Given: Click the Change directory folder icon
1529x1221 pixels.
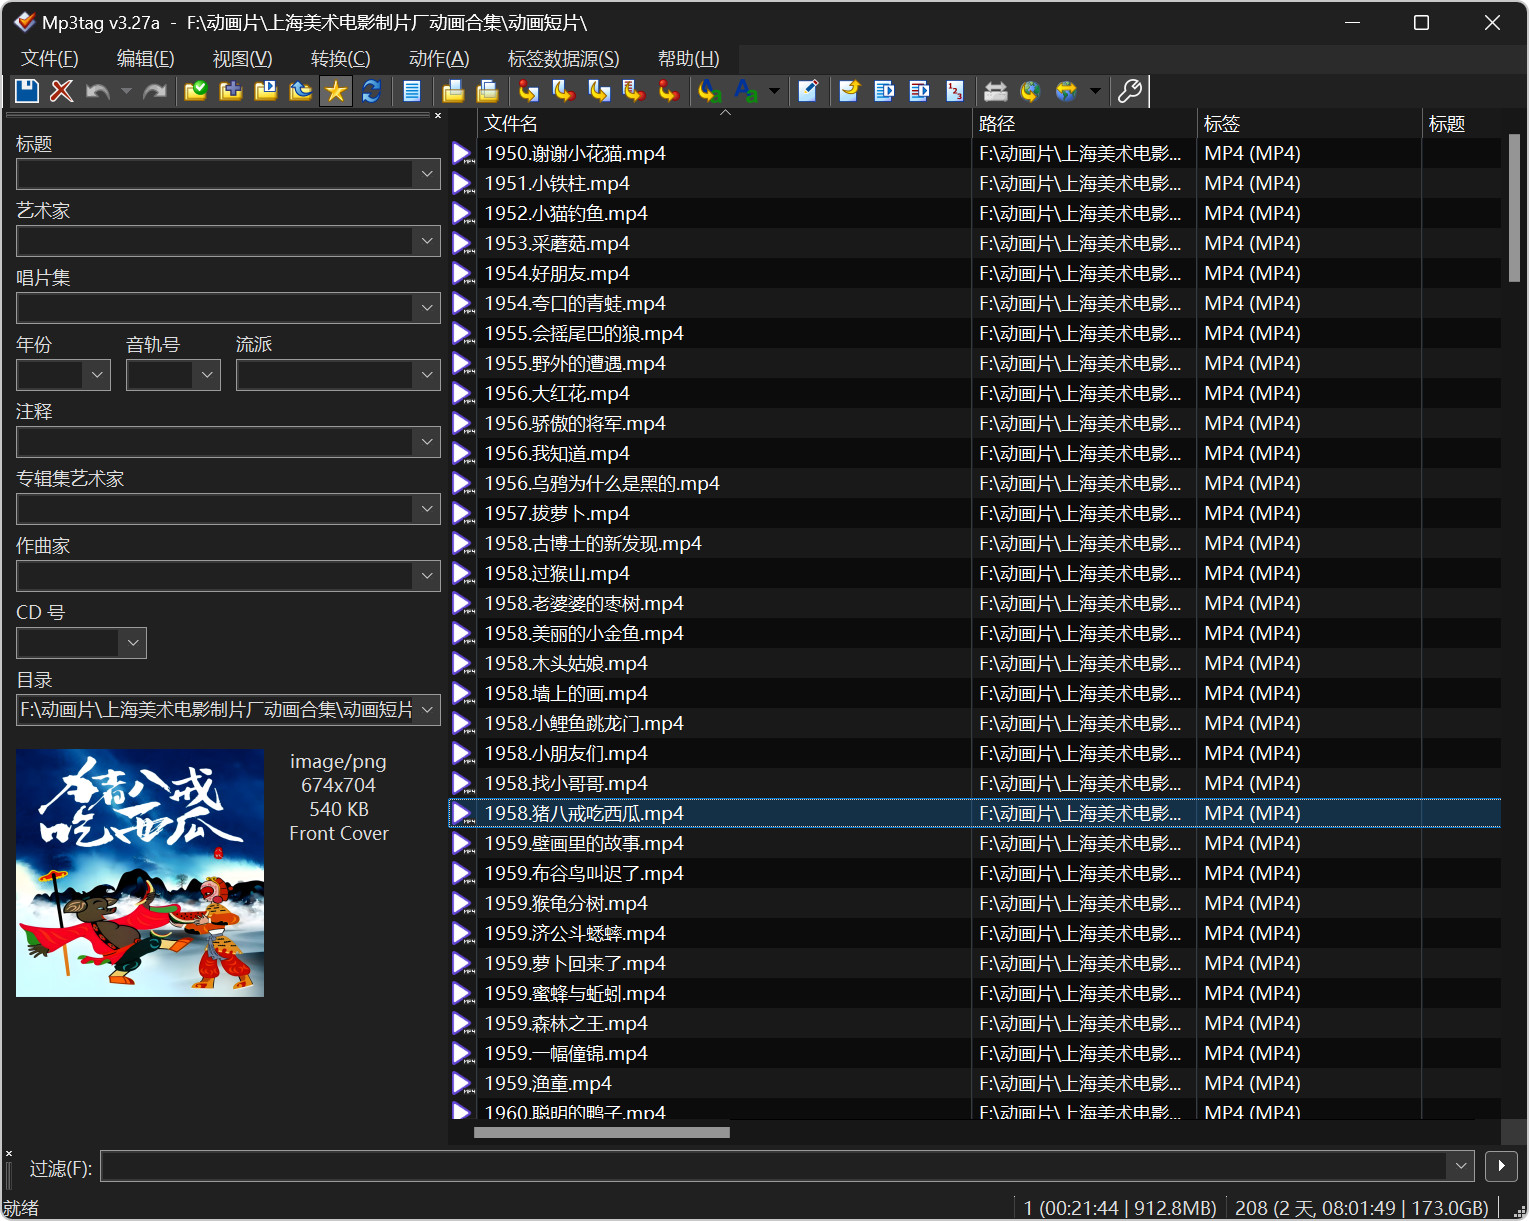Looking at the screenshot, I should click(x=196, y=92).
